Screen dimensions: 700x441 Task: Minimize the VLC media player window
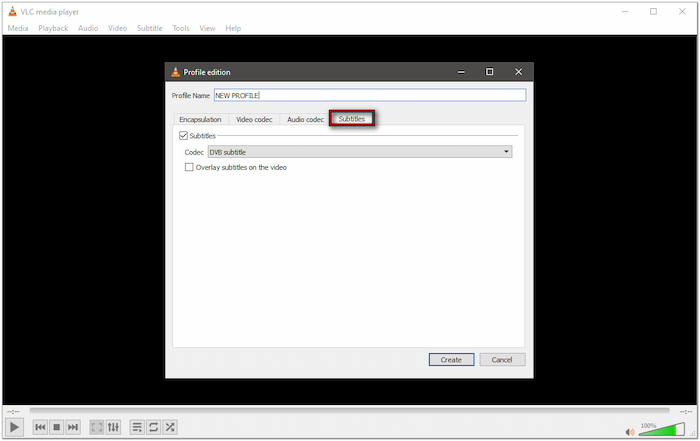coord(625,12)
